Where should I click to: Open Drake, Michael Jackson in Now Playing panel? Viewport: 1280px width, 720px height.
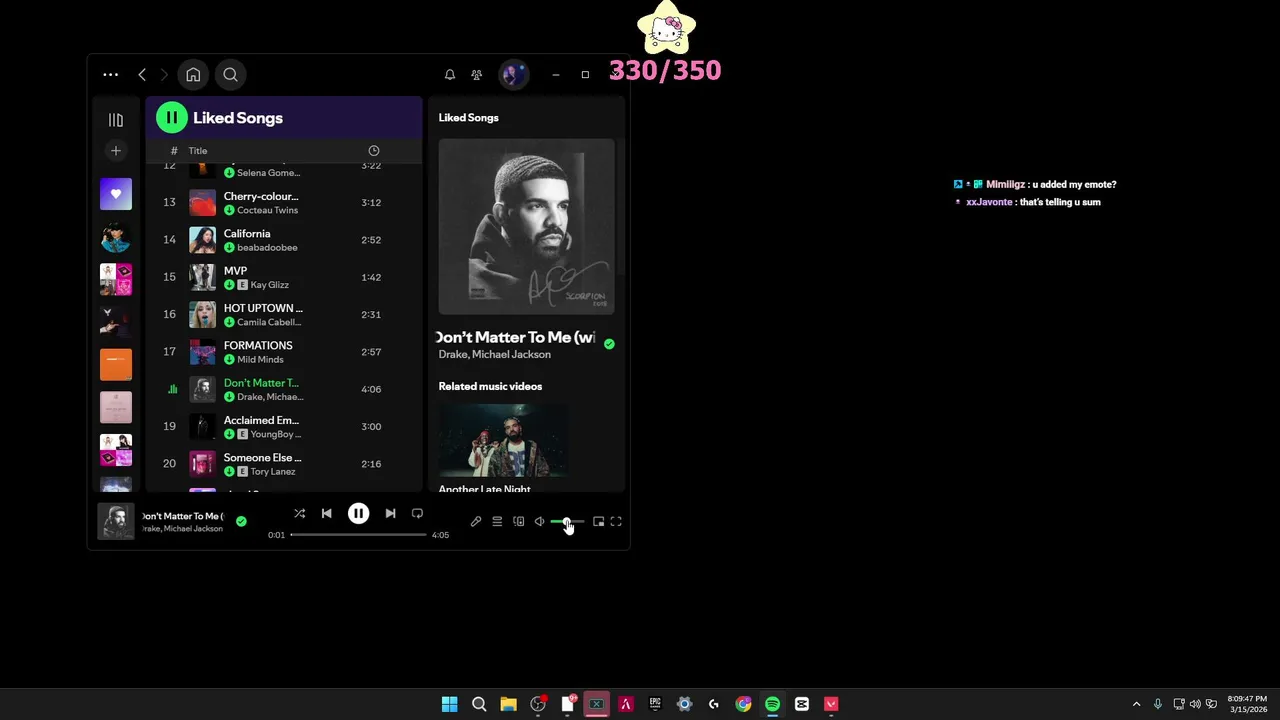(494, 355)
